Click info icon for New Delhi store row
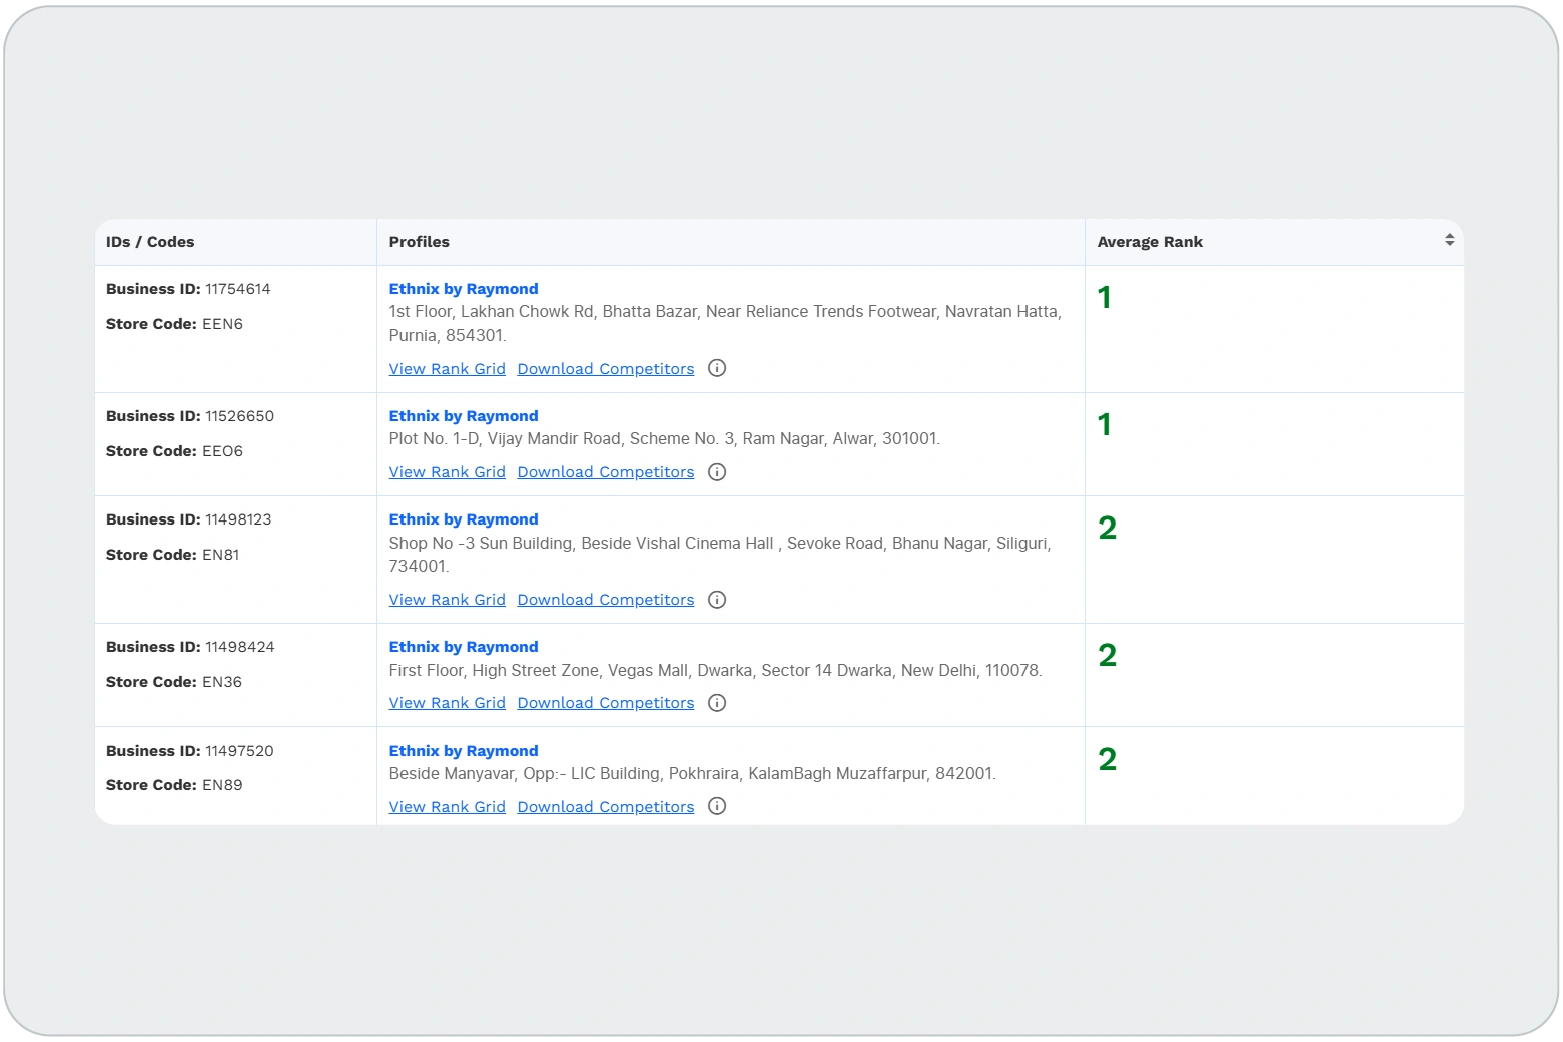1563x1042 pixels. [716, 703]
